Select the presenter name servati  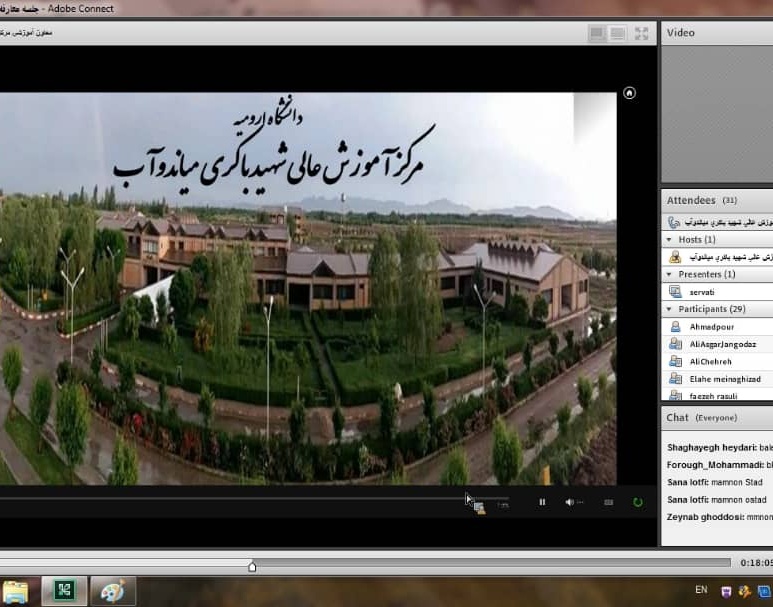(x=702, y=292)
